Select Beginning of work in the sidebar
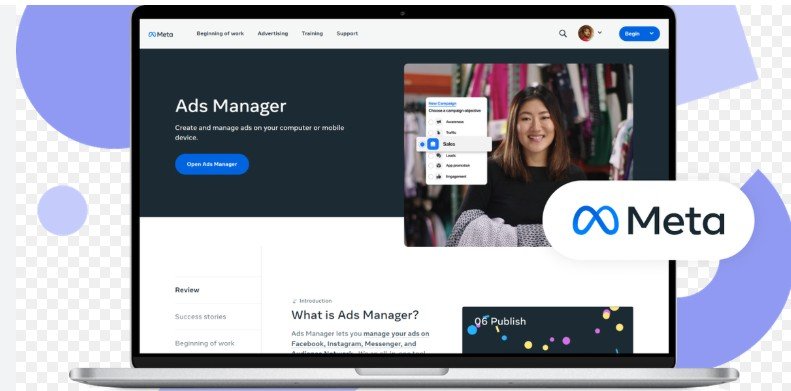 pyautogui.click(x=205, y=343)
